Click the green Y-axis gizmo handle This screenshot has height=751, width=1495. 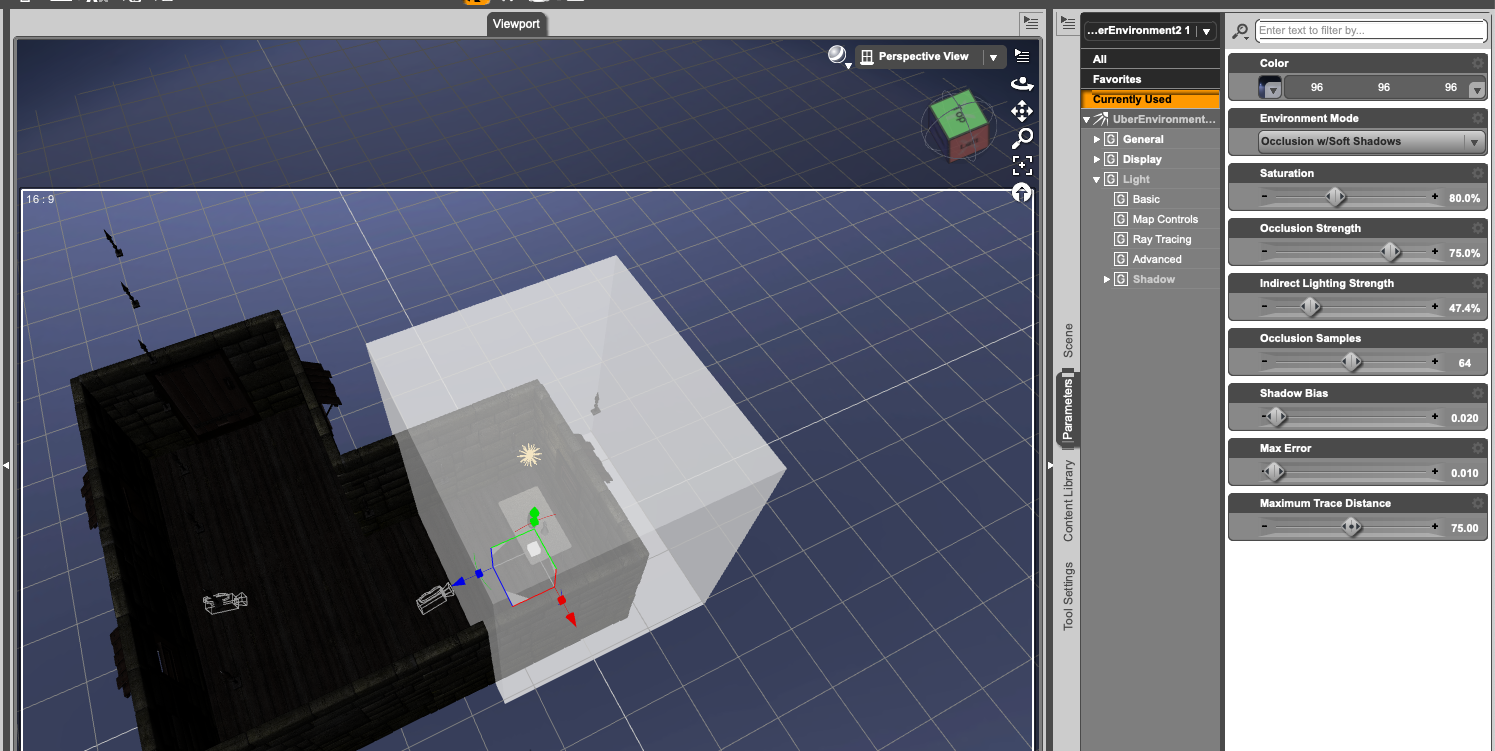tap(534, 516)
